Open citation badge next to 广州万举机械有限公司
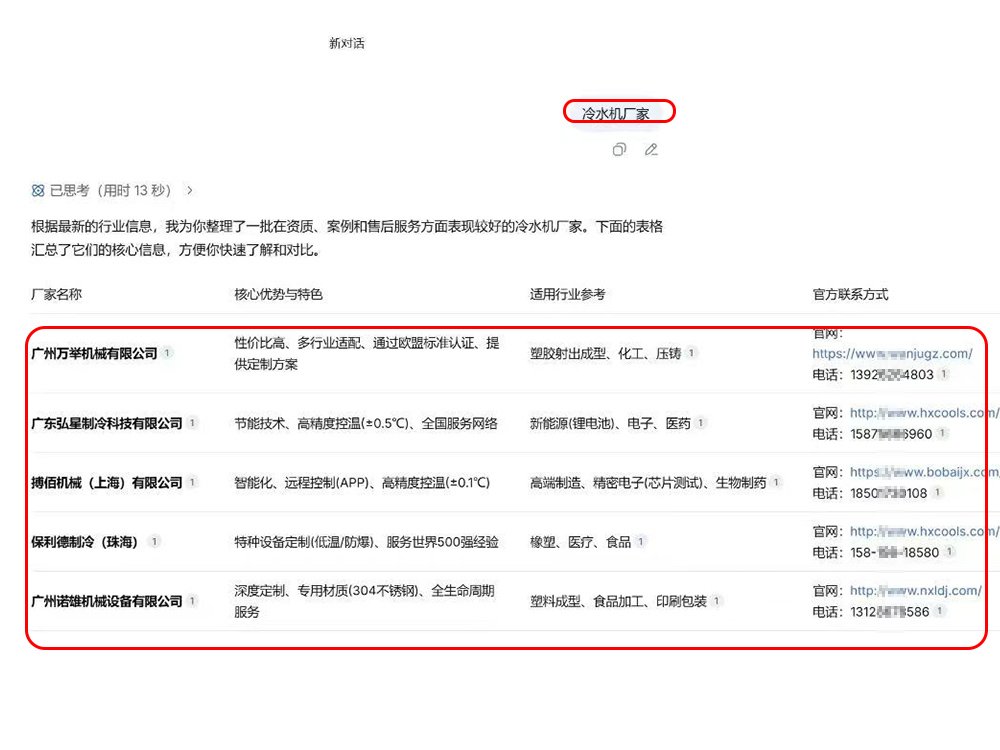 tap(168, 353)
